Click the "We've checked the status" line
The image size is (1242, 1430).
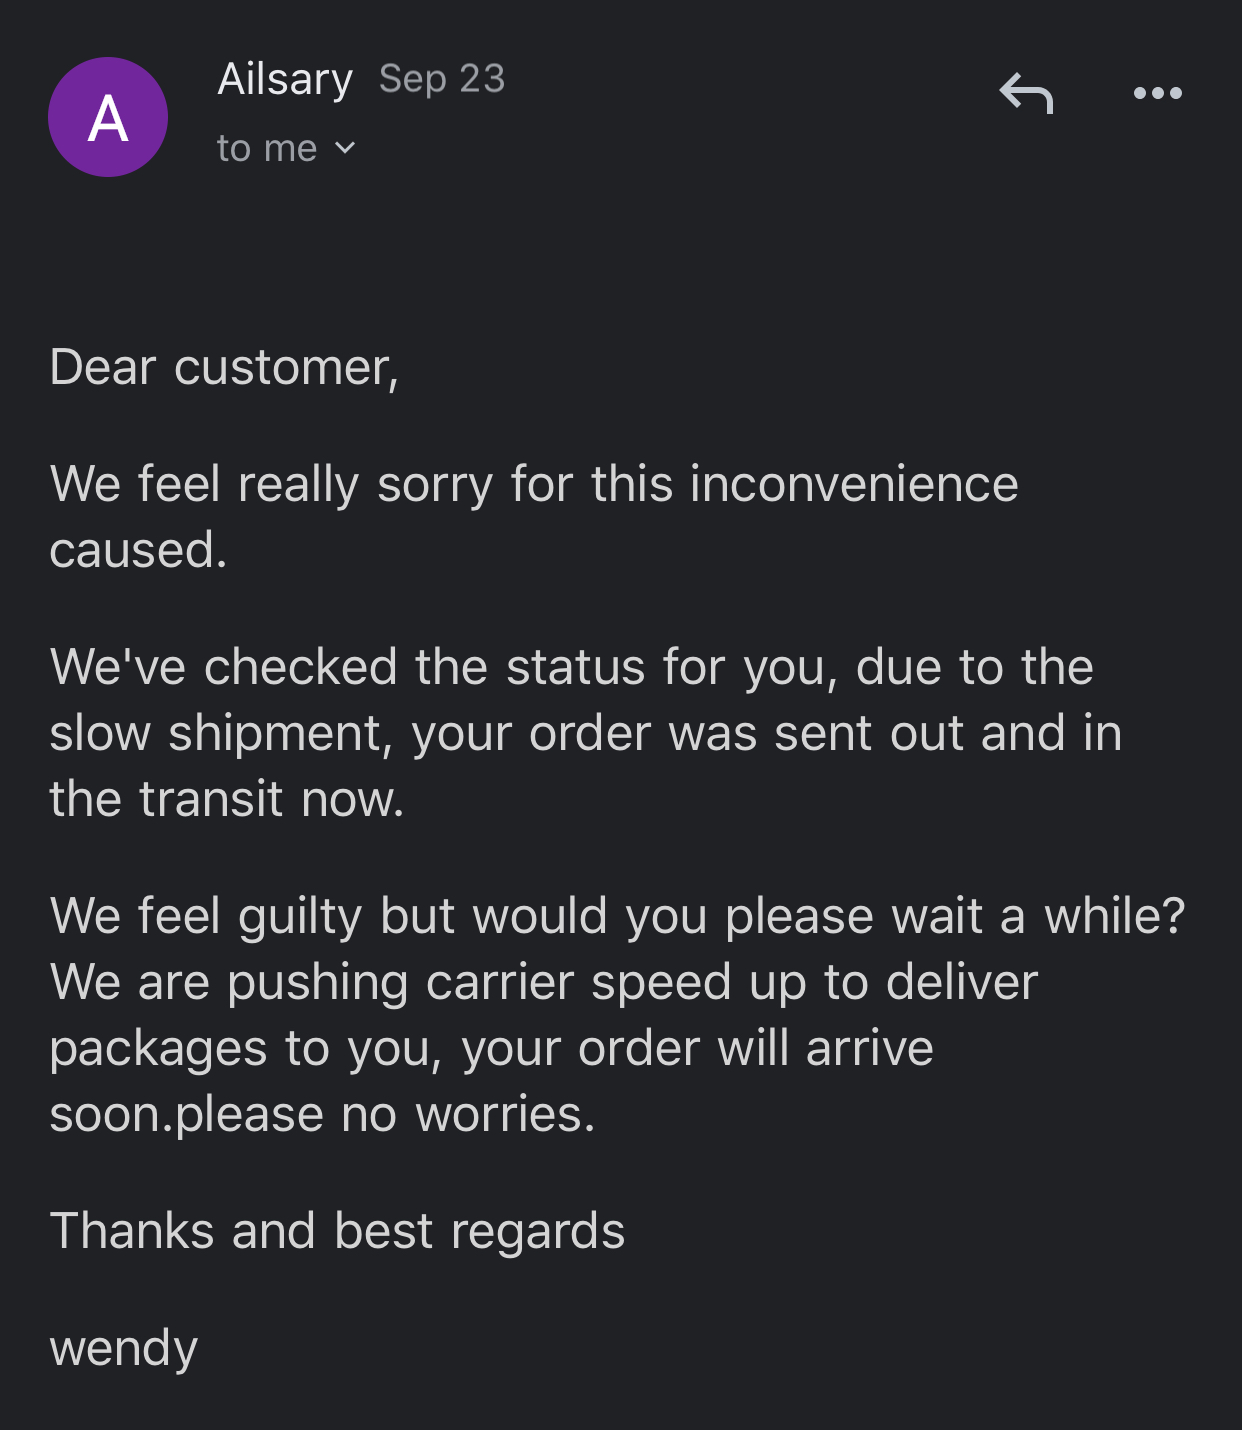(x=571, y=667)
